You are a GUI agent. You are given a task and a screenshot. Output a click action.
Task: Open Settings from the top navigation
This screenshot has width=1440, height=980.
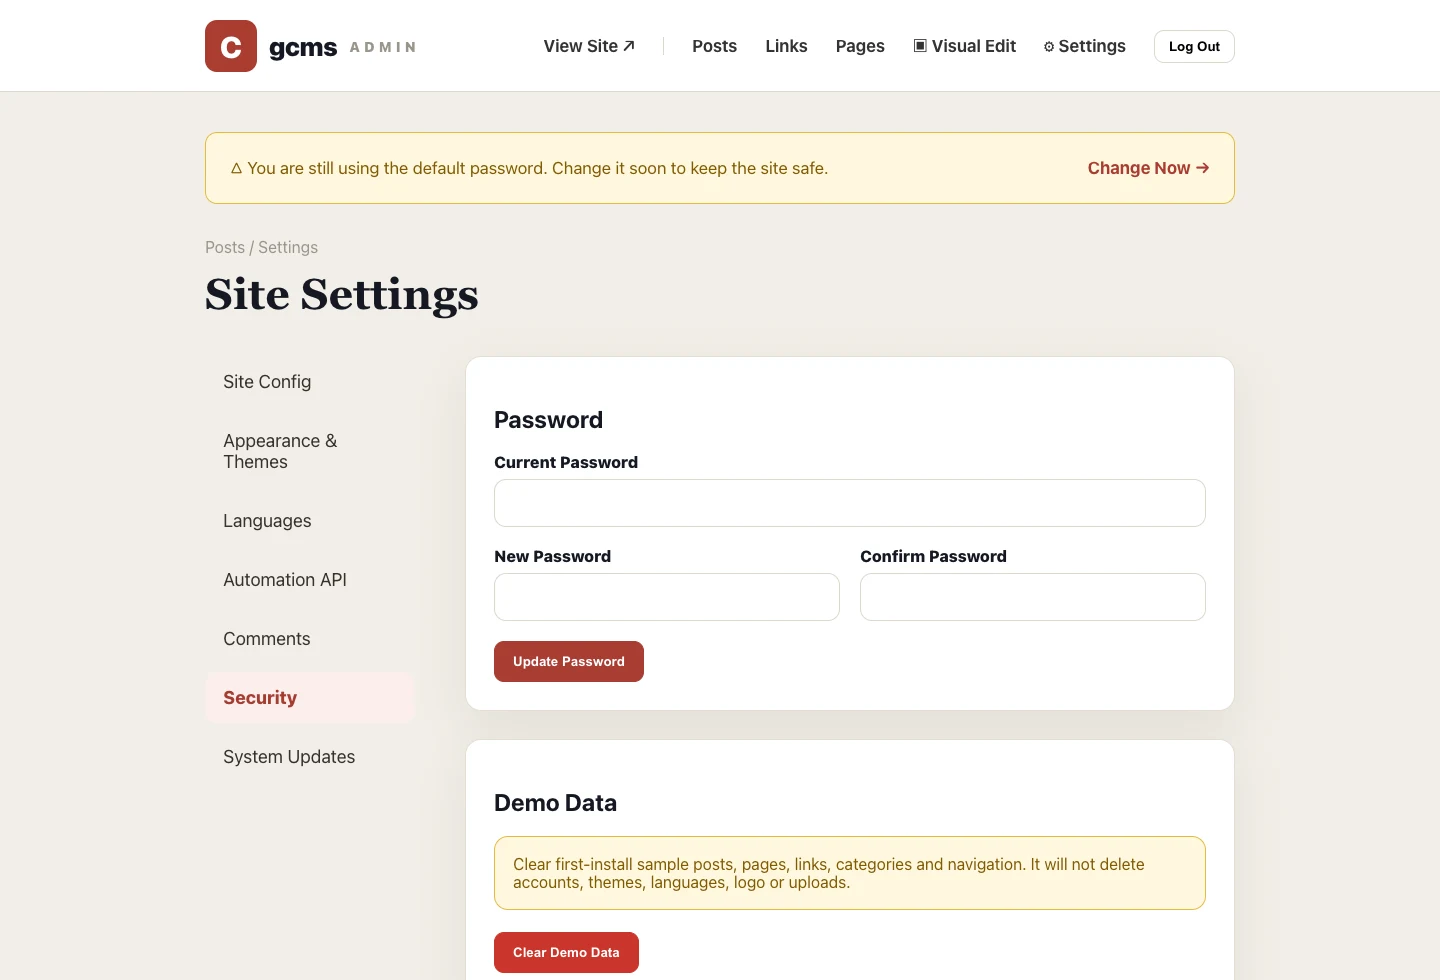point(1085,46)
